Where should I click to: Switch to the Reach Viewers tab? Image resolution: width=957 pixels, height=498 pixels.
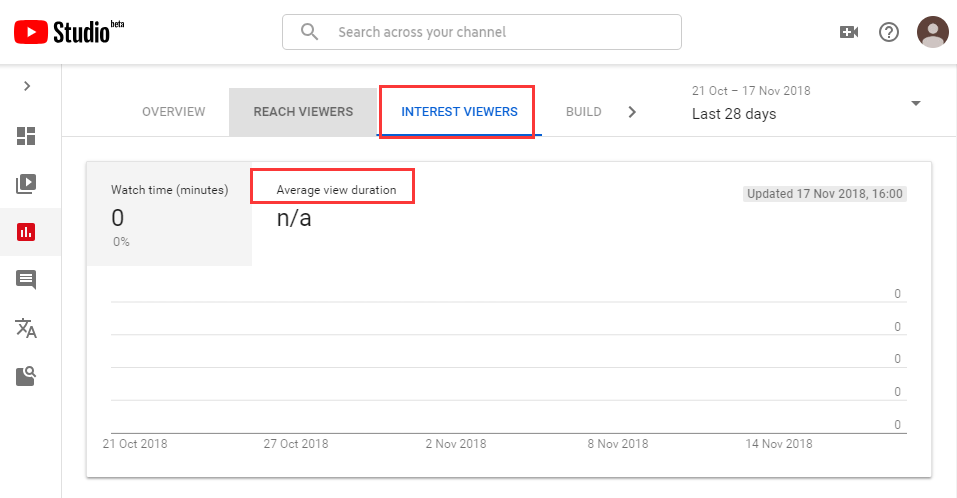[x=303, y=112]
